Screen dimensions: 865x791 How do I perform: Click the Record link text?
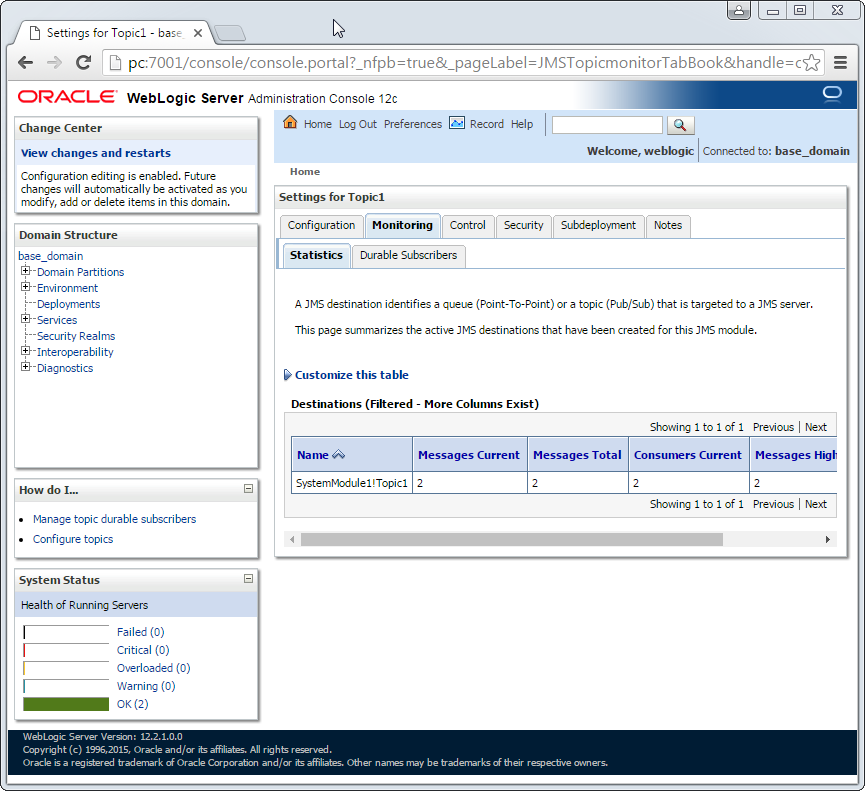tap(487, 124)
